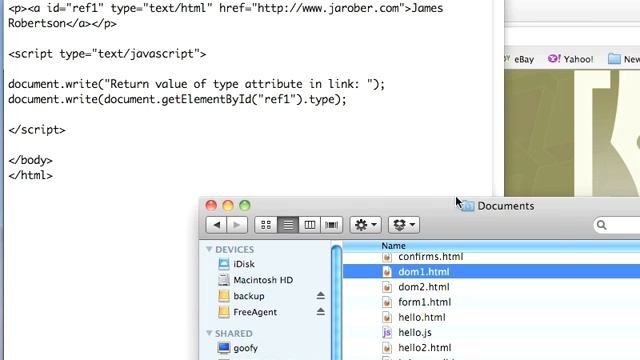Open the gear Action menu
The width and height of the screenshot is (640, 360).
(365, 225)
